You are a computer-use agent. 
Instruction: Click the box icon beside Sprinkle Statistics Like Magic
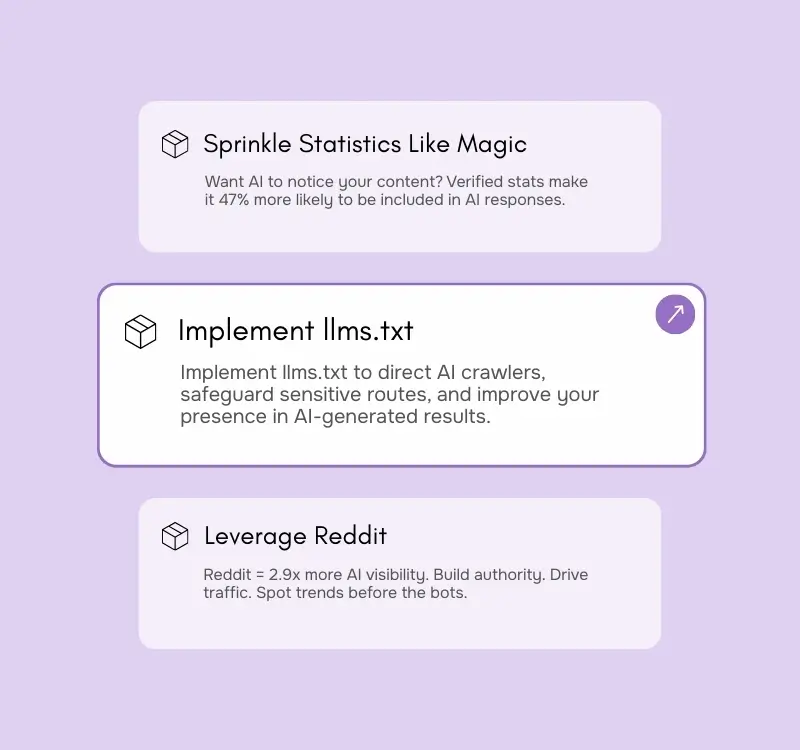tap(175, 144)
